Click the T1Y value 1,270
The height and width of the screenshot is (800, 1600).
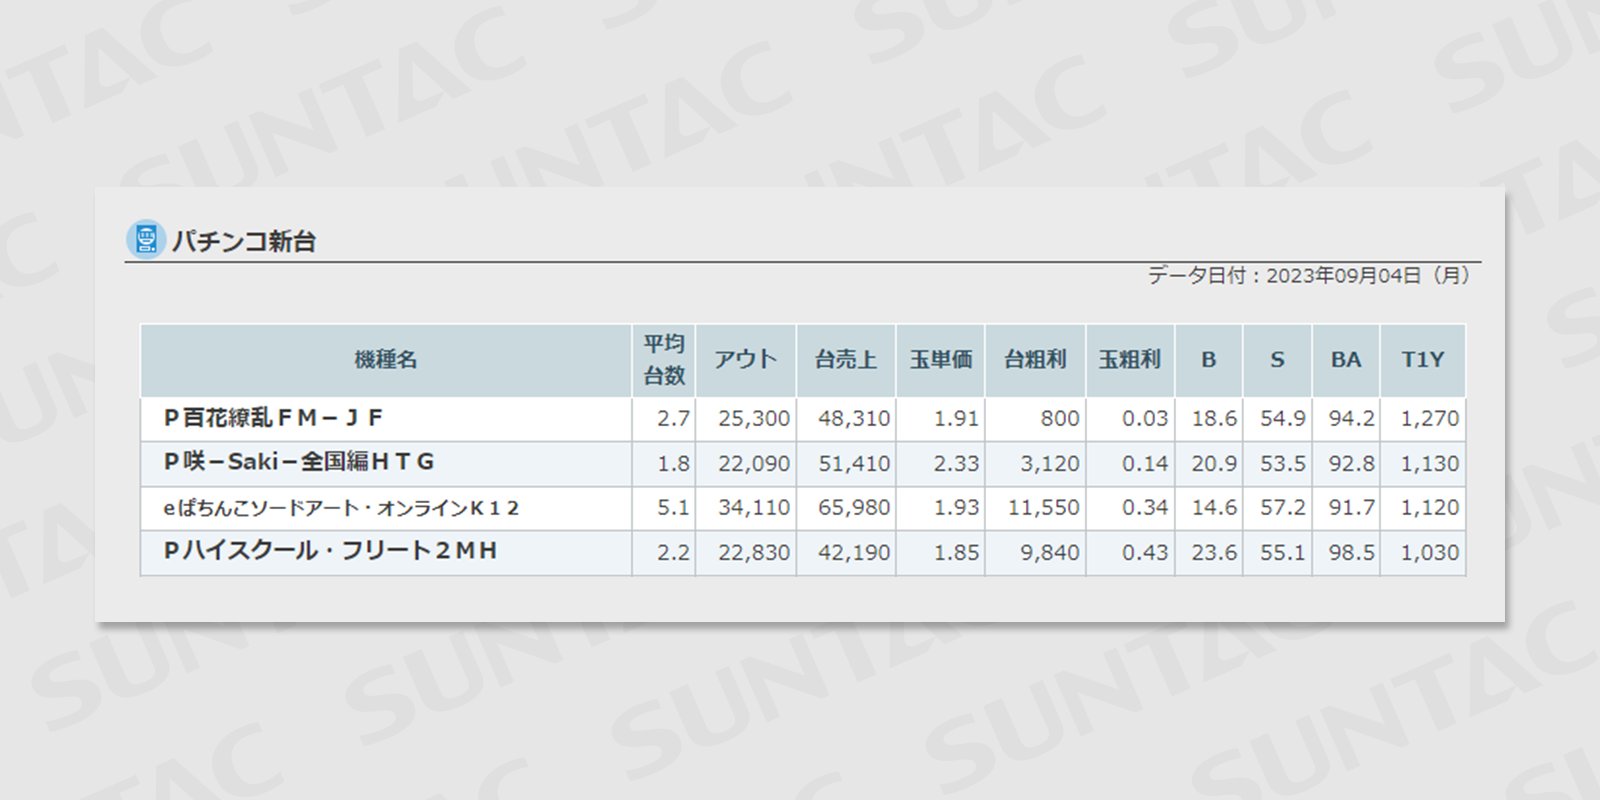click(1430, 419)
